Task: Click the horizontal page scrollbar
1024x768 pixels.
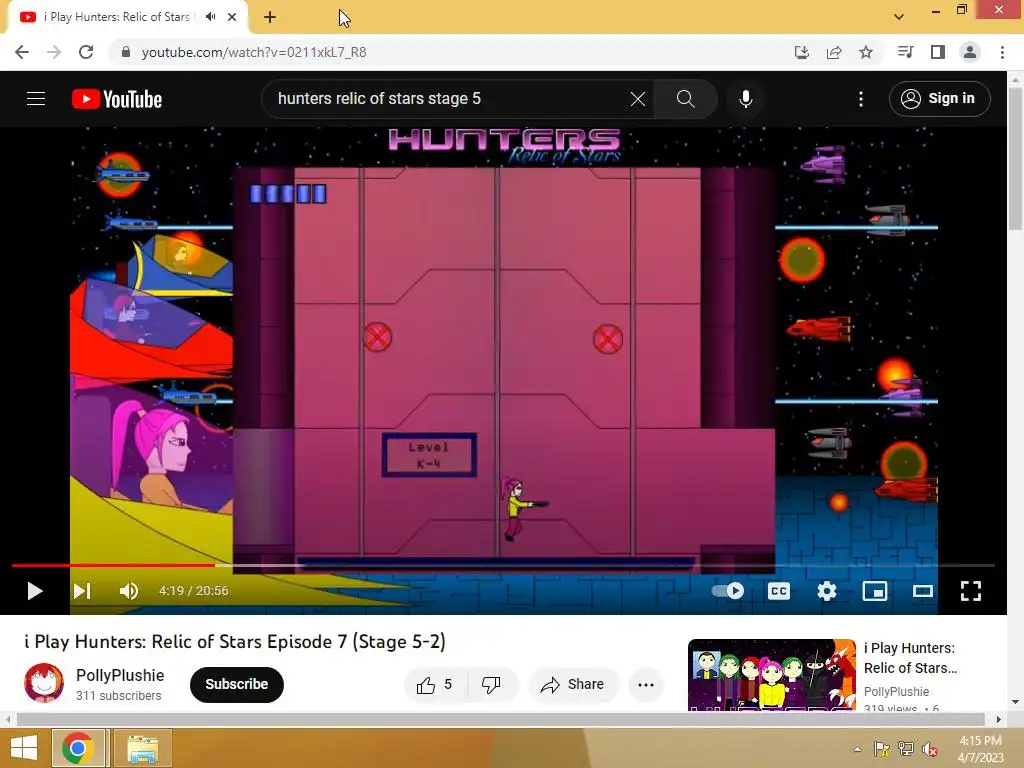Action: point(500,720)
